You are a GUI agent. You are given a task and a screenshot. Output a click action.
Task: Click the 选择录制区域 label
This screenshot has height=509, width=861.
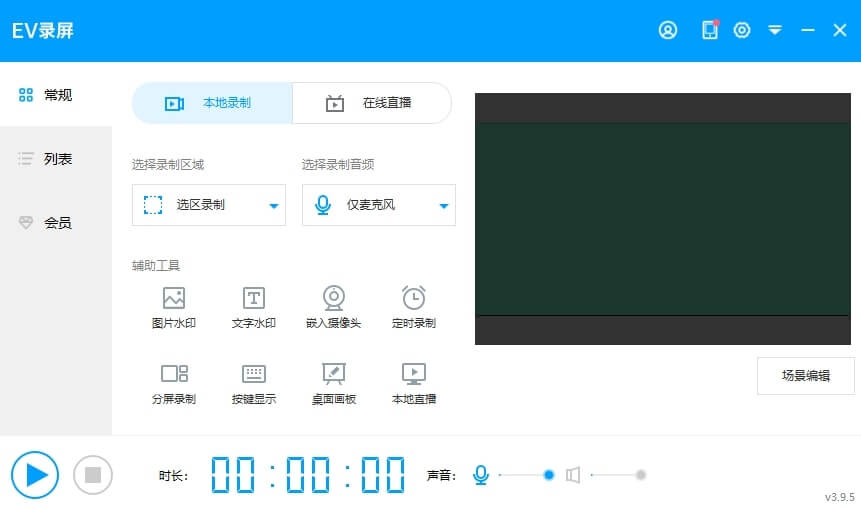click(168, 164)
